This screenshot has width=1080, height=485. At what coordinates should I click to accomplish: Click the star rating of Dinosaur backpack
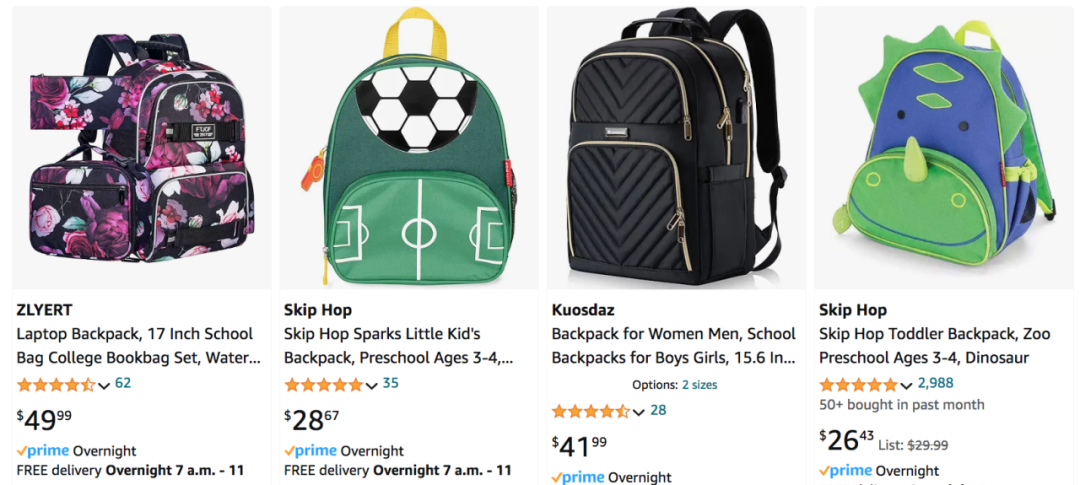858,384
